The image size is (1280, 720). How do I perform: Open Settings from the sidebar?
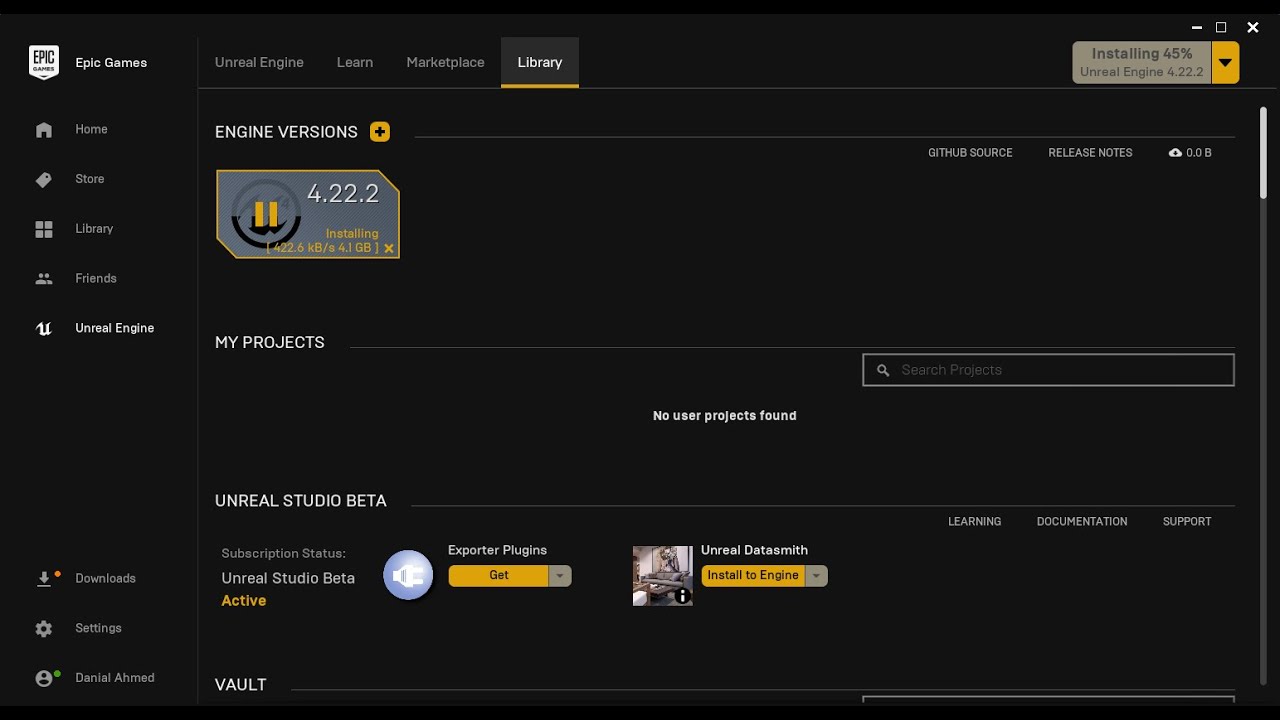click(x=98, y=629)
